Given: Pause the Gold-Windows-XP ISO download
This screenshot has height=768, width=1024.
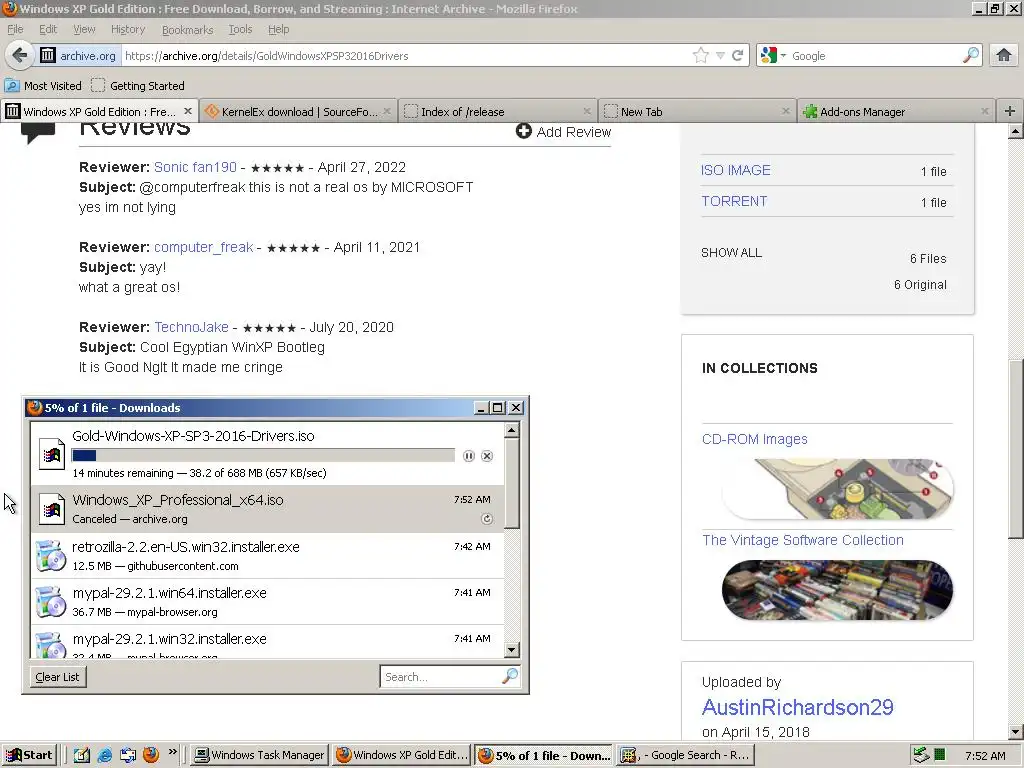Looking at the screenshot, I should pyautogui.click(x=469, y=456).
